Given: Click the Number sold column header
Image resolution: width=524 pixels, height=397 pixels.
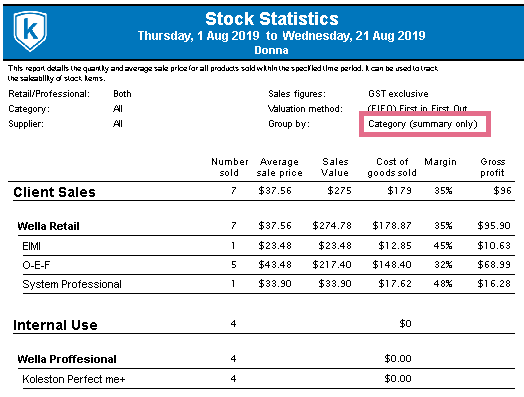Looking at the screenshot, I should point(230,167).
